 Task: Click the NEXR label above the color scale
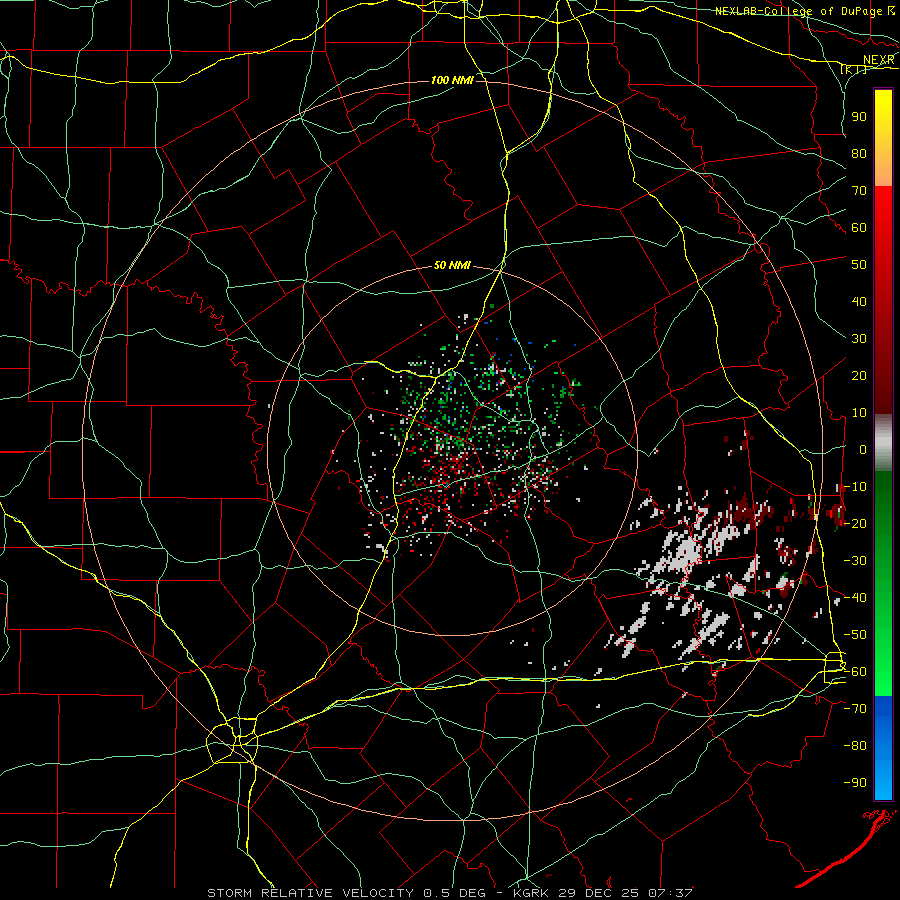878,60
